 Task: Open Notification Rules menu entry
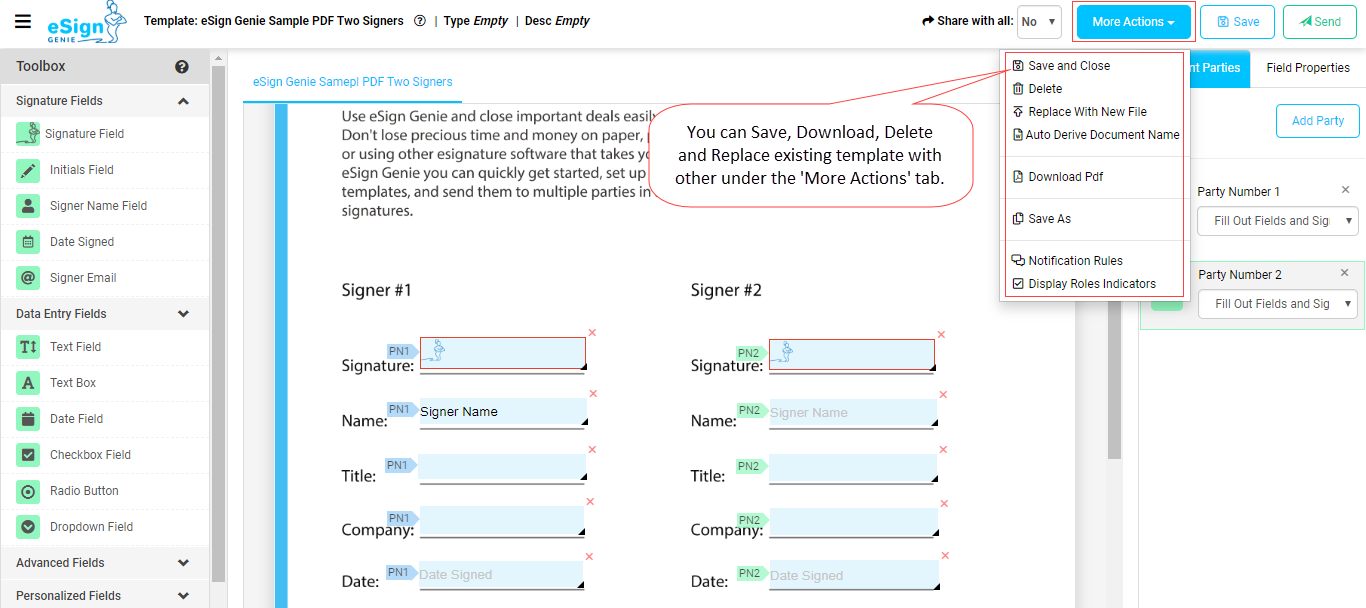tap(1067, 261)
